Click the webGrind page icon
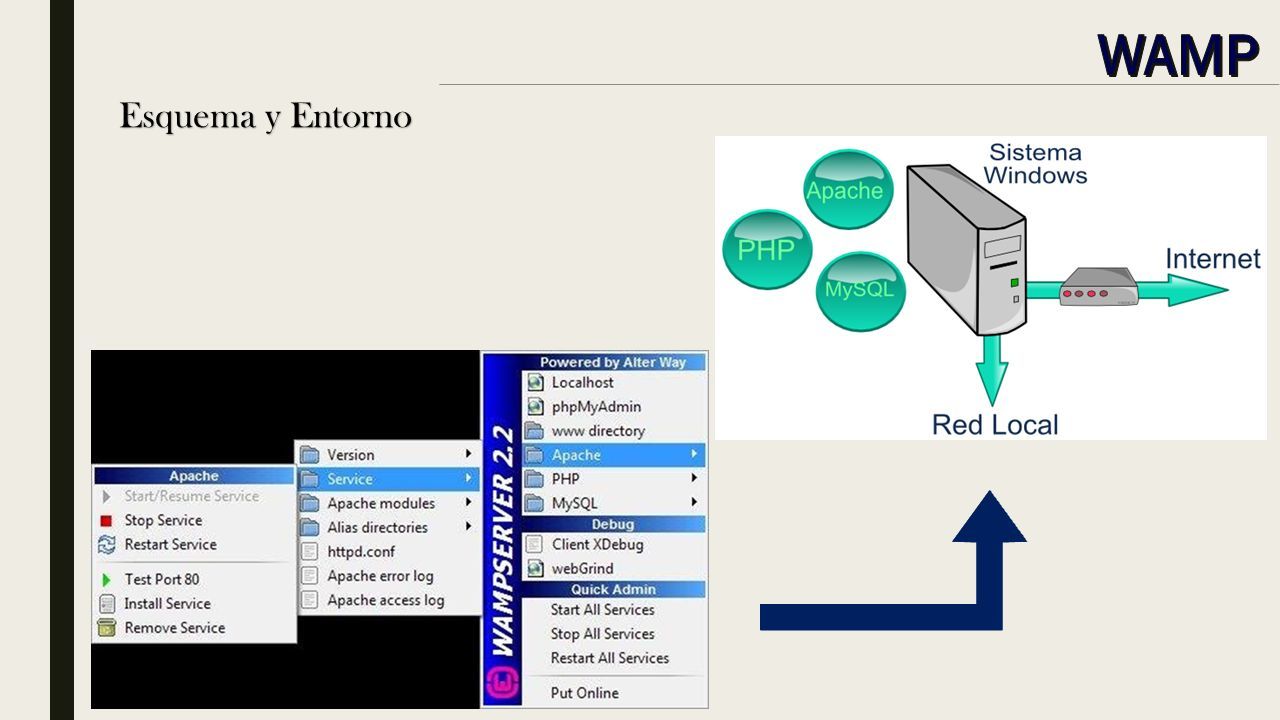This screenshot has height=720, width=1280. click(535, 569)
